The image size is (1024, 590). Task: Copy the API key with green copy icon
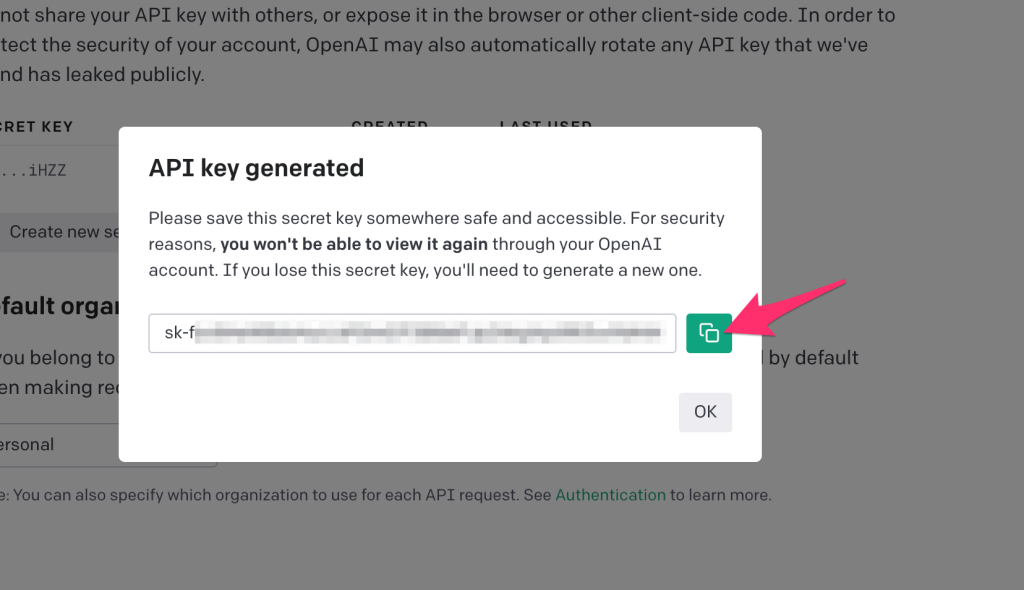pyautogui.click(x=709, y=333)
